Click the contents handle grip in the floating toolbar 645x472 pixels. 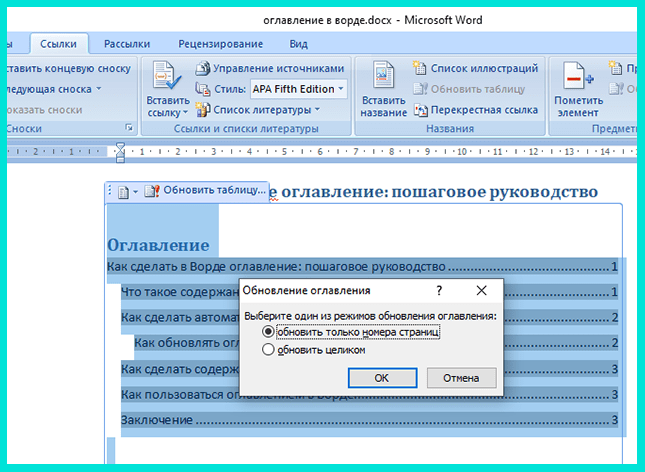point(109,191)
